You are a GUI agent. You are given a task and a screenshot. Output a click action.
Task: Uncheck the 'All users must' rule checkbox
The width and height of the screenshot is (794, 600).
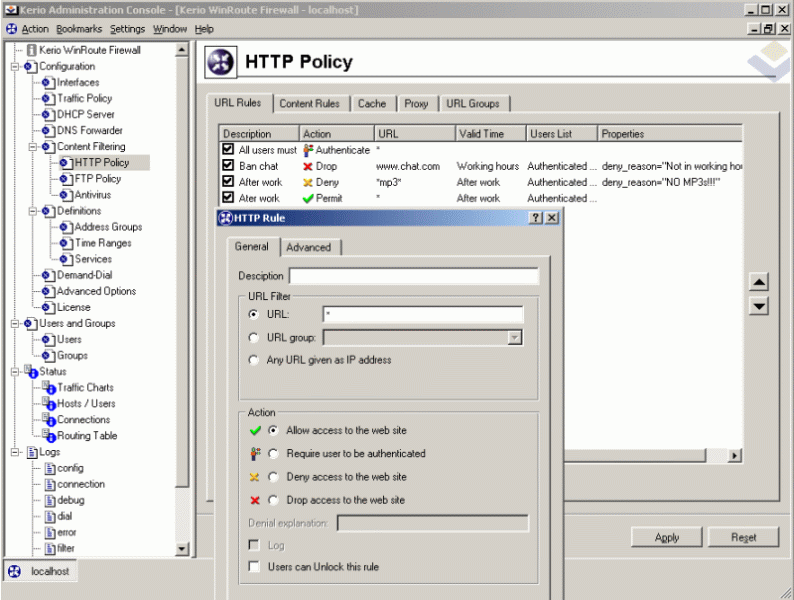point(228,149)
